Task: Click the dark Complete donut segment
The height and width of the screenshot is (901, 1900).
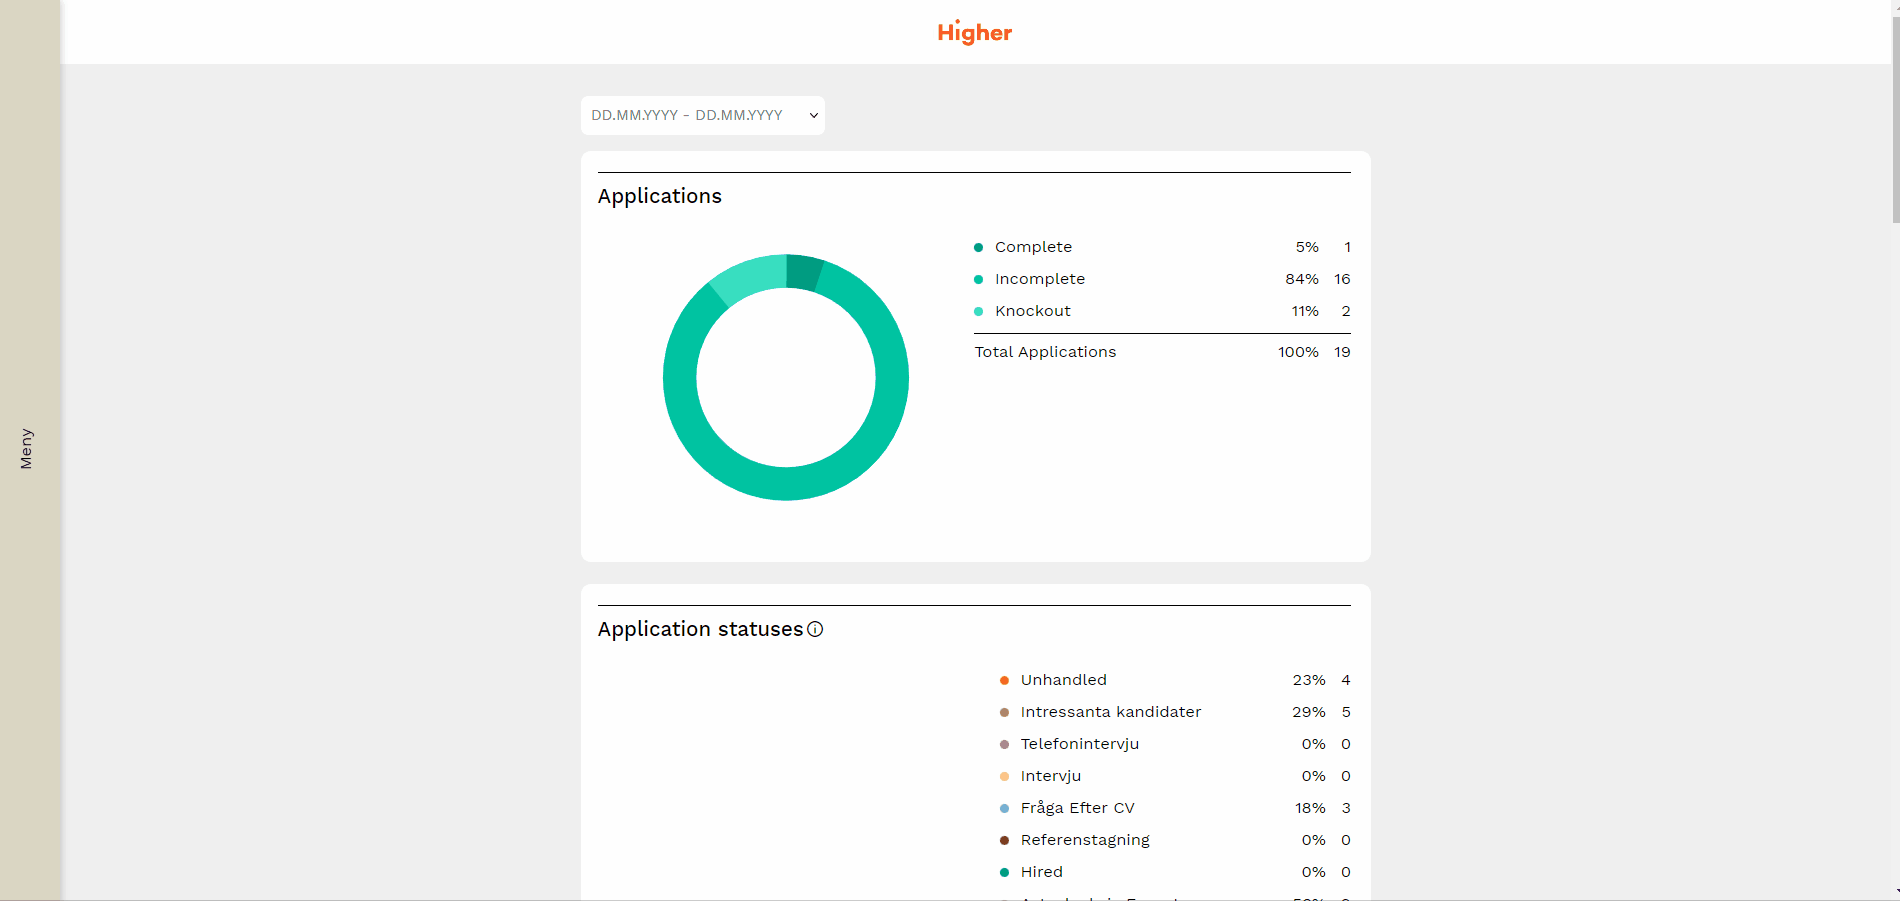Action: (x=803, y=272)
